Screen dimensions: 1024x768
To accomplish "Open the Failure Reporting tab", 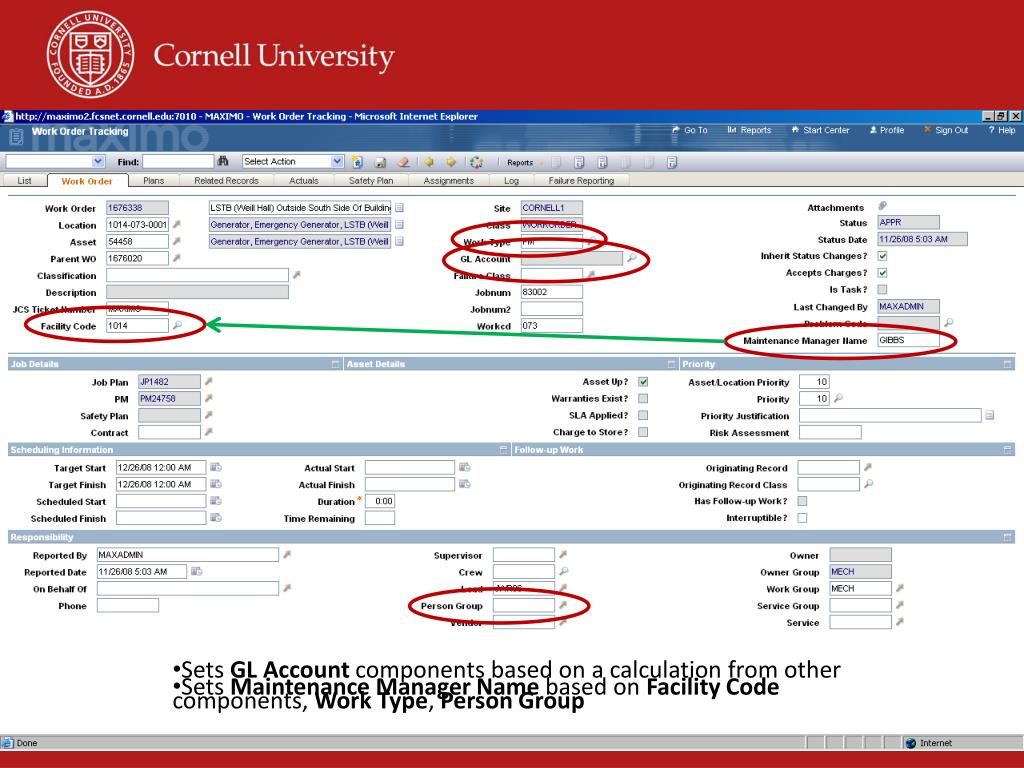I will click(581, 181).
